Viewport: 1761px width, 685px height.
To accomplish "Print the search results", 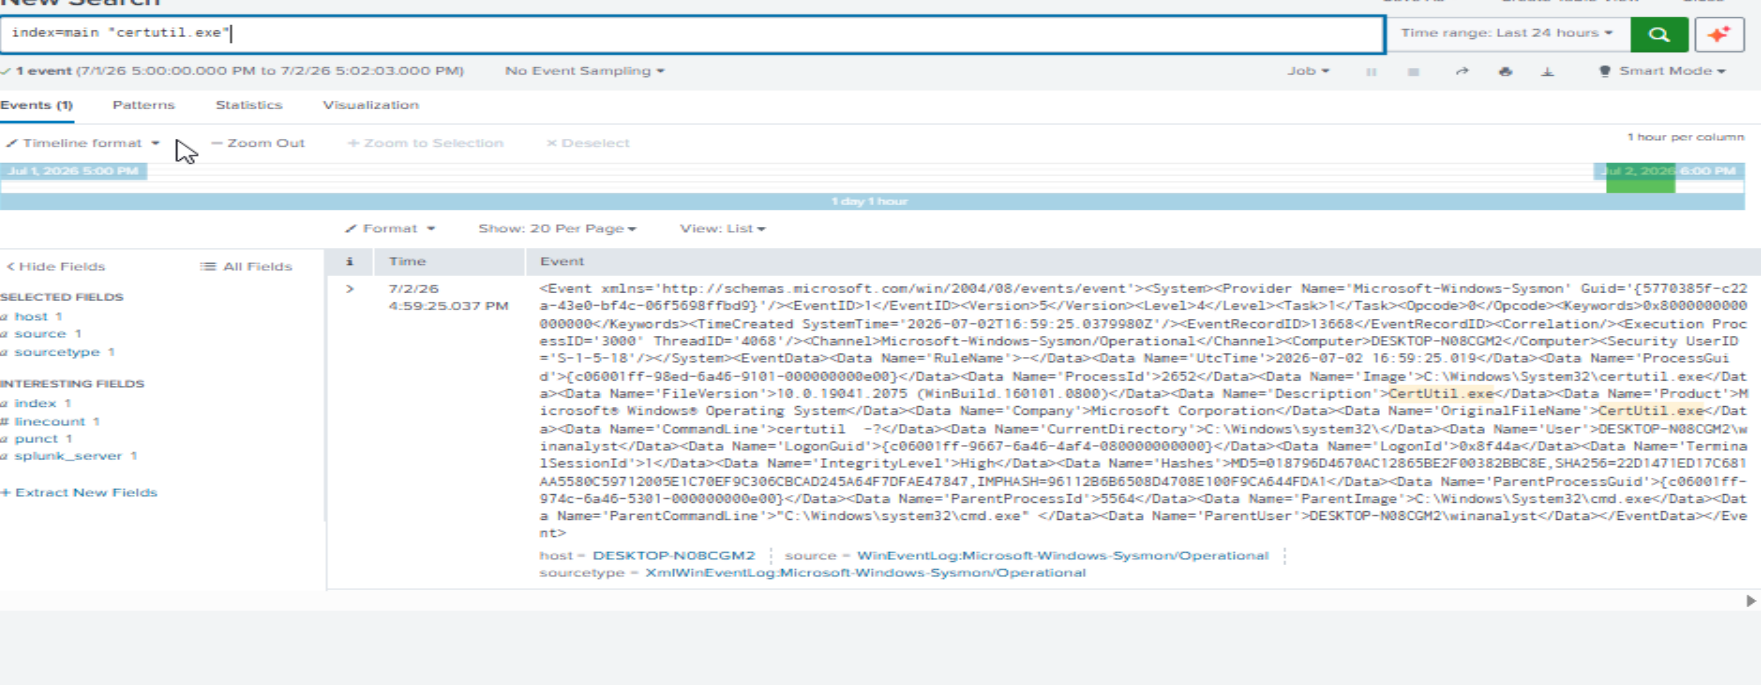I will point(1505,72).
